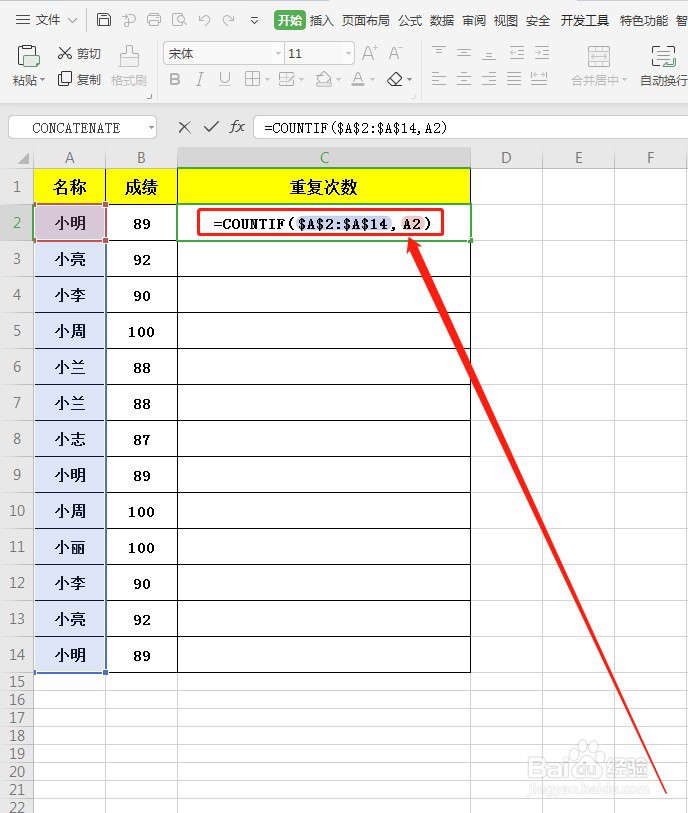Switch to the 插入 tab

tap(321, 20)
